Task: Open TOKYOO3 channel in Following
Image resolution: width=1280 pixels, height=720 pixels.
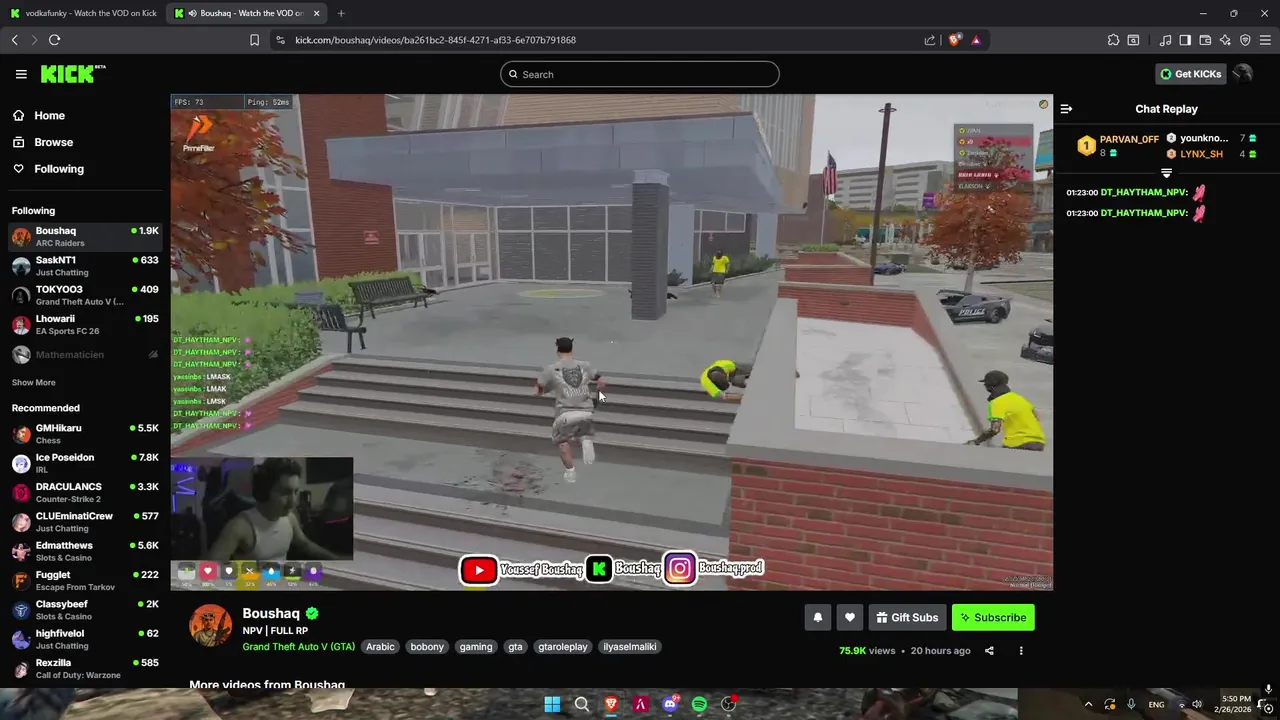Action: (85, 295)
